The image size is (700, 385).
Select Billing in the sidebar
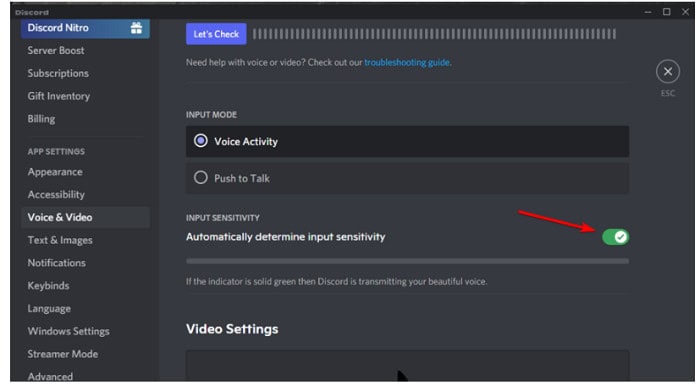pos(41,119)
